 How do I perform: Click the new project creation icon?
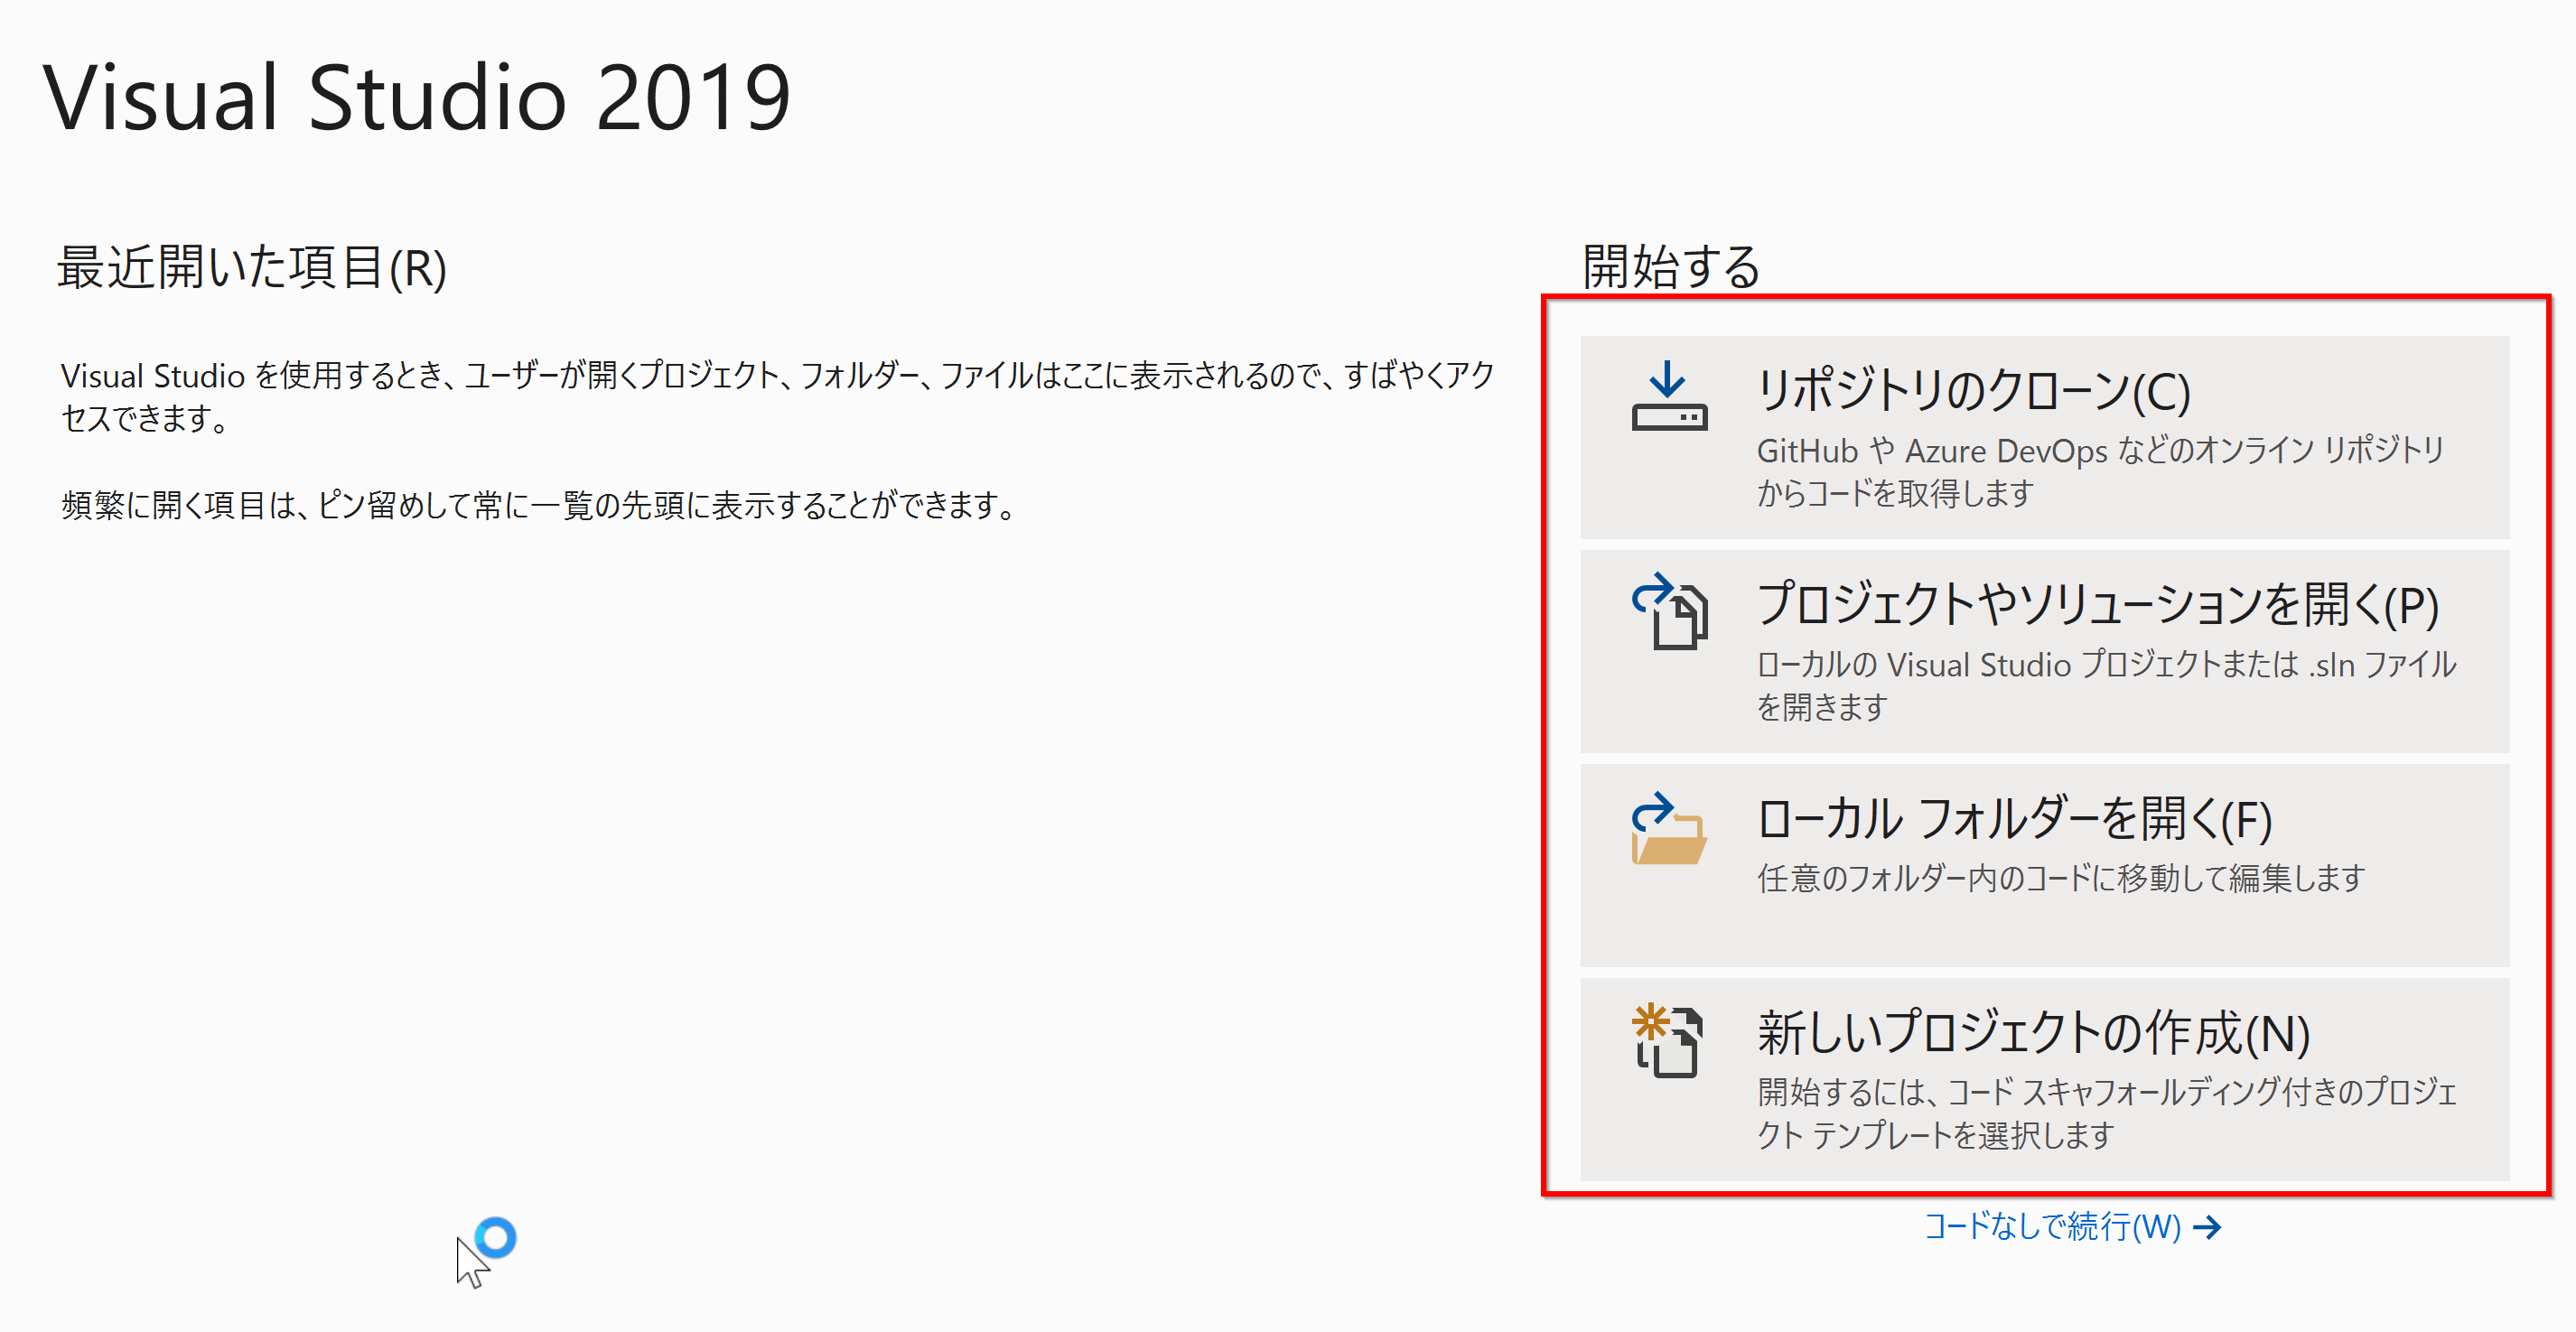click(1667, 1040)
